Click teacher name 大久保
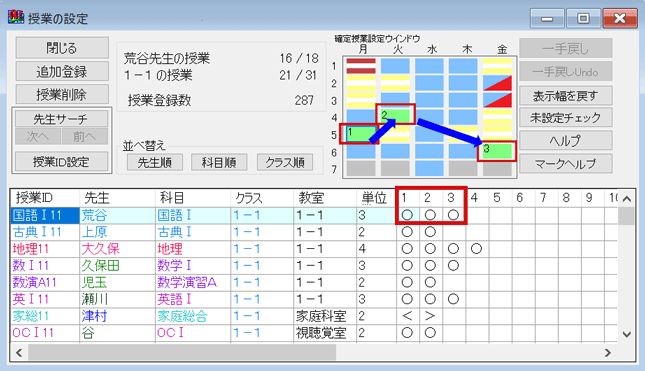Screen dimensions: 645x371 pos(101,249)
